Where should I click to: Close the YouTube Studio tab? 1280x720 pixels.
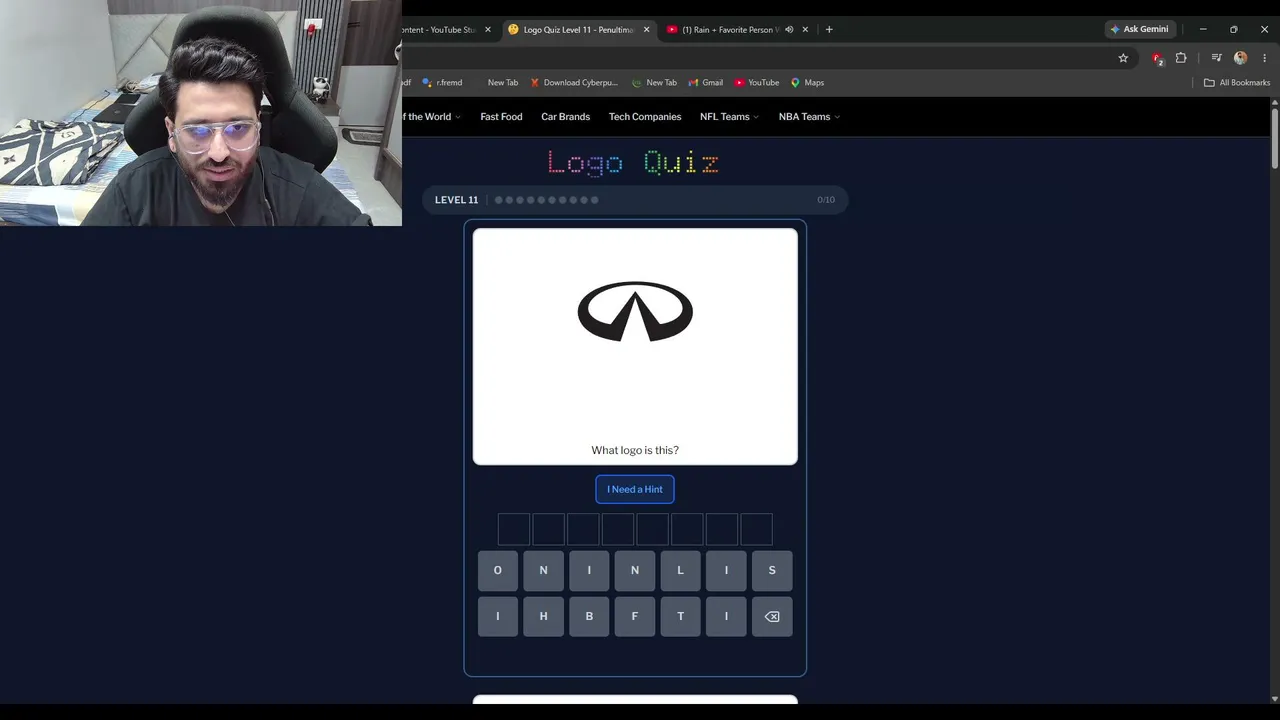pyautogui.click(x=488, y=30)
